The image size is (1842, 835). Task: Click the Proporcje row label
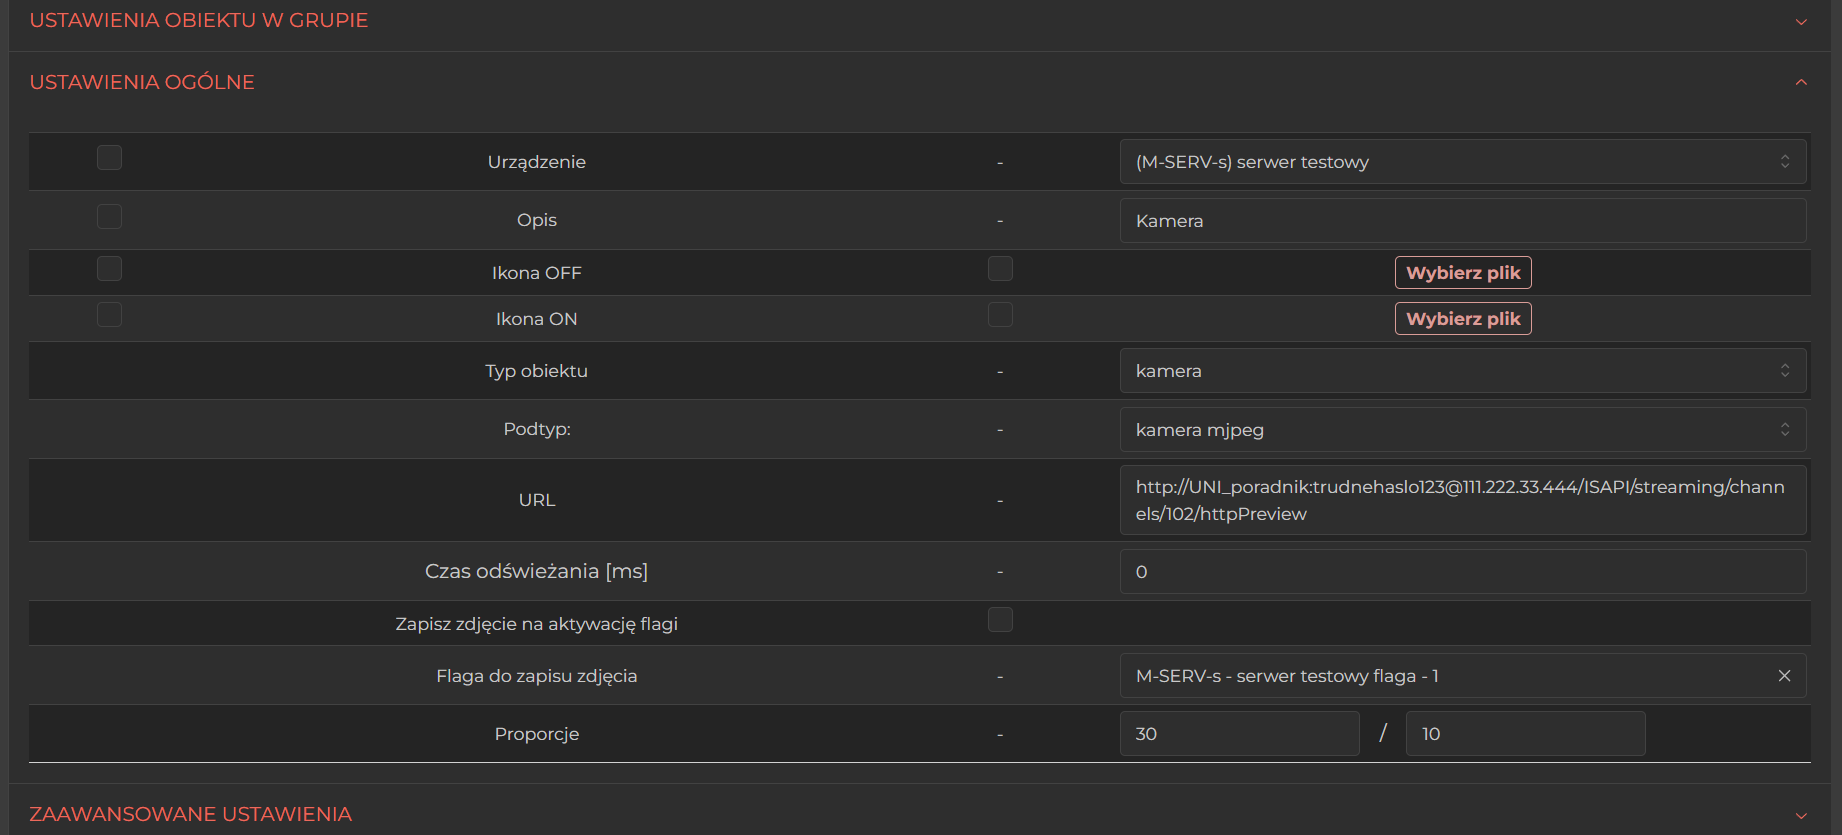(537, 734)
